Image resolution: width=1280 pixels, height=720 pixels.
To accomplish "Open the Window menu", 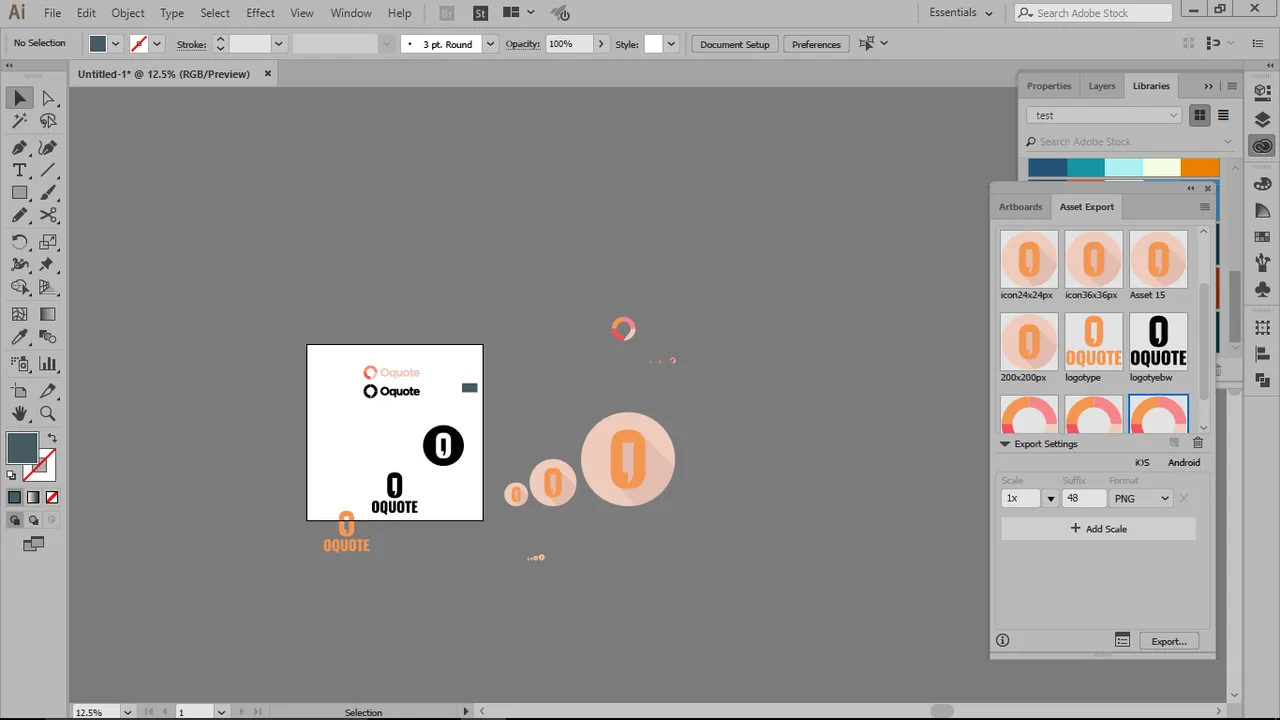I will pos(351,13).
